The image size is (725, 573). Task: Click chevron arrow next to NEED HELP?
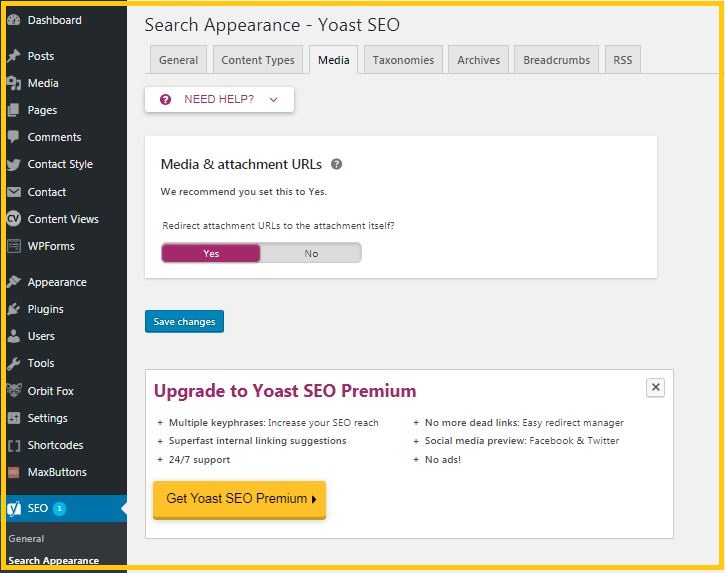click(273, 99)
